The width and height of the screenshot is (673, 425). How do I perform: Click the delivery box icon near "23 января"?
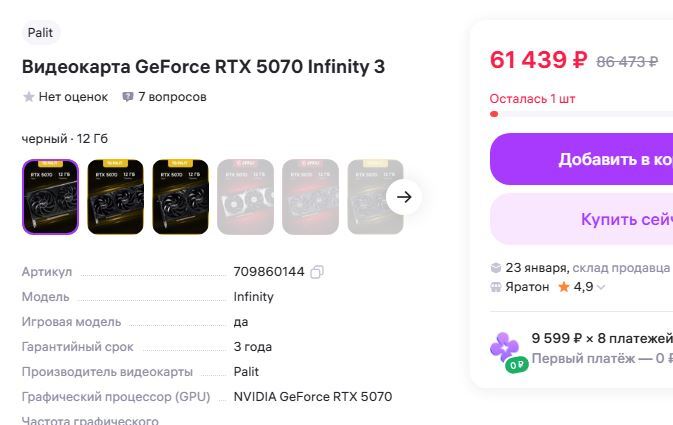(x=496, y=268)
